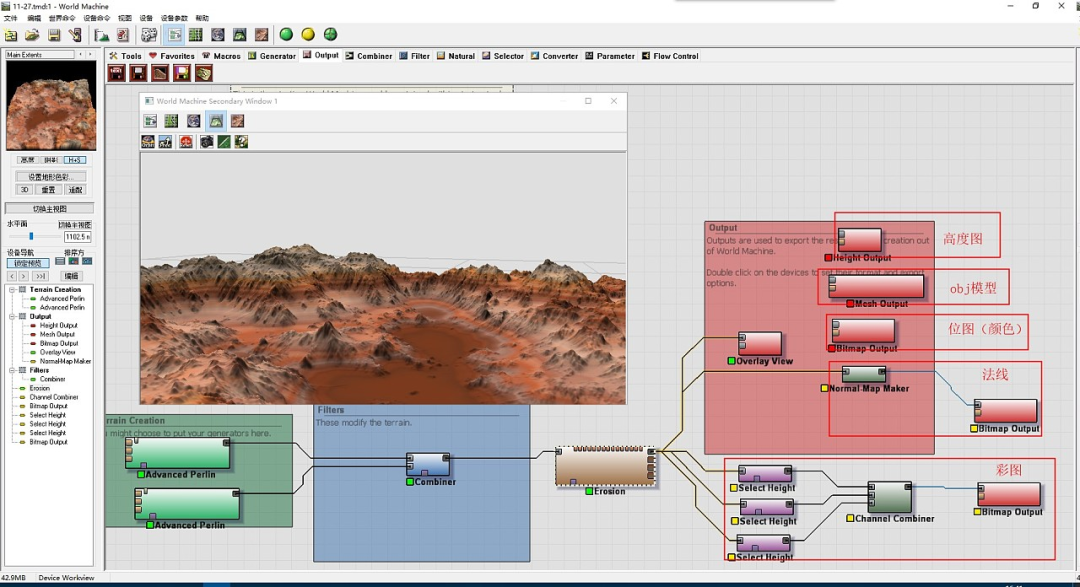Image resolution: width=1080 pixels, height=587 pixels.
Task: Click the terrain-with-flag icon in main toolbar
Action: (101, 34)
